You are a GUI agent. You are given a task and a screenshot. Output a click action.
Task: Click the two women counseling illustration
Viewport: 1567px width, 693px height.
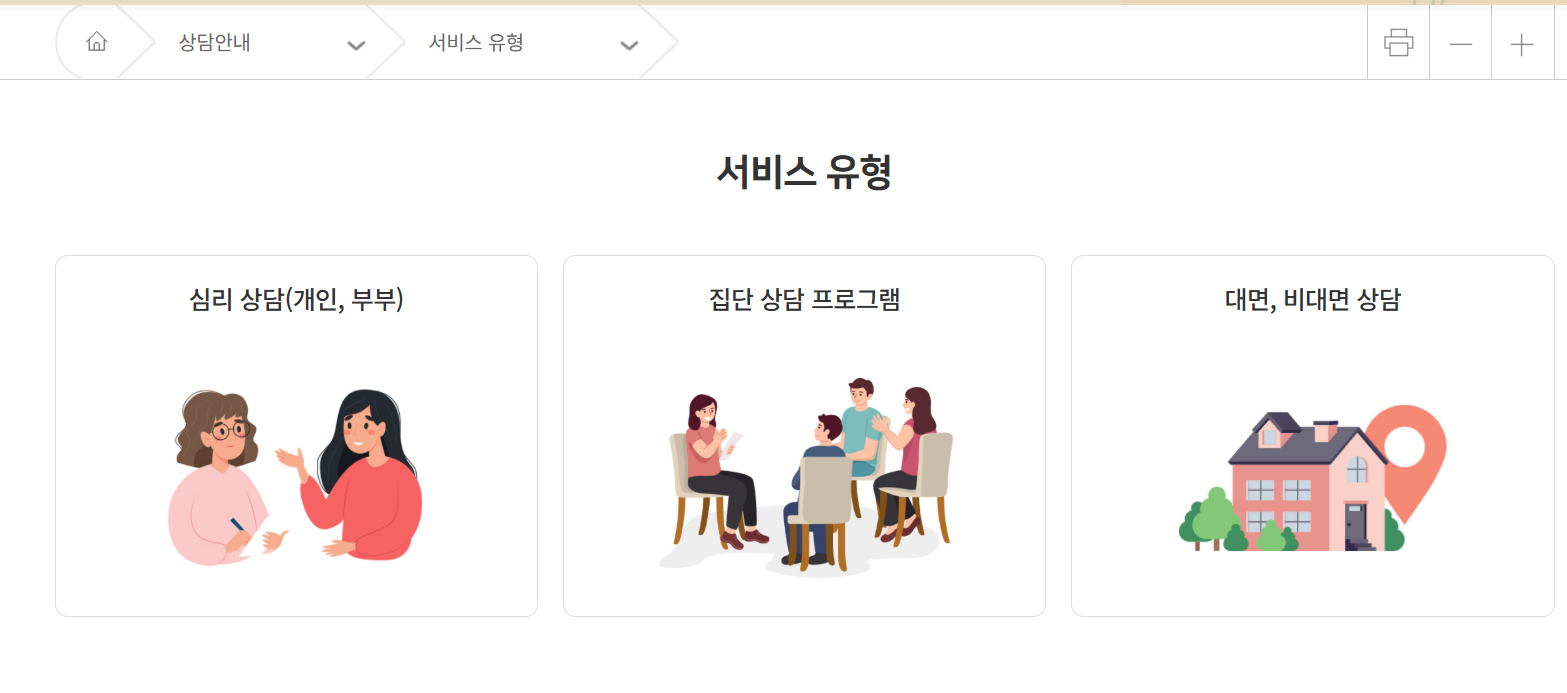point(295,477)
